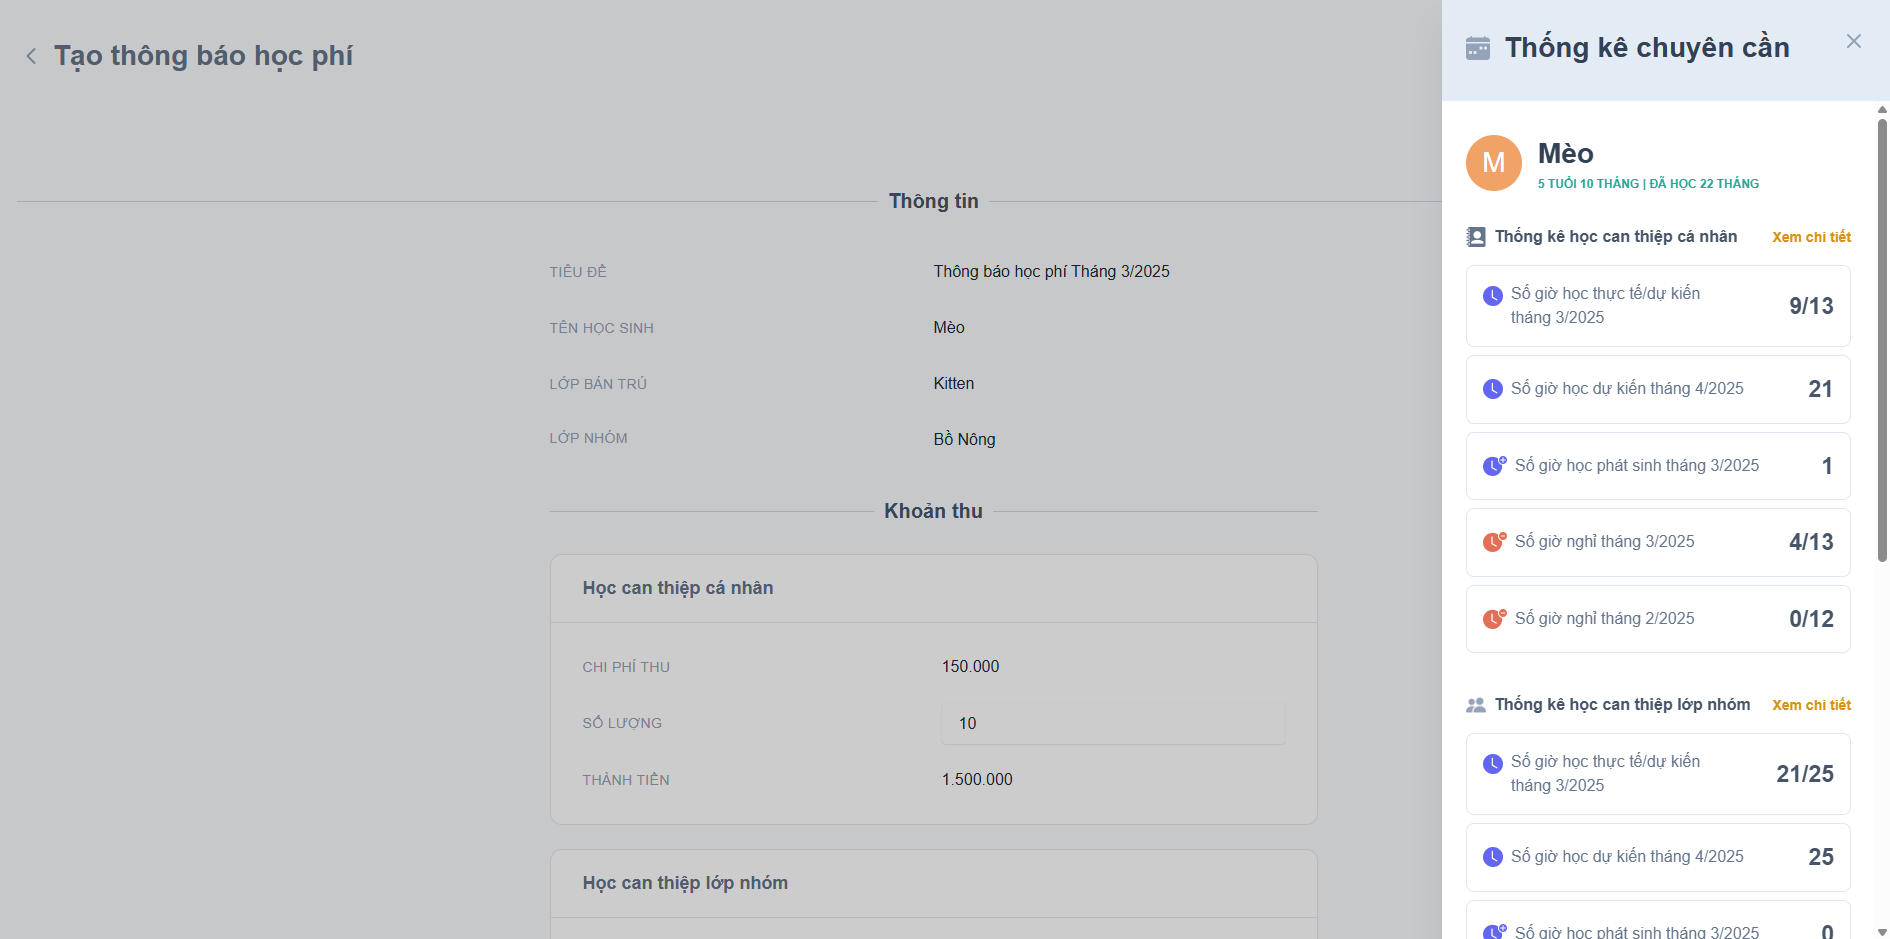
Task: Click the Học can thiệp lớp nhóm header
Action: point(685,883)
